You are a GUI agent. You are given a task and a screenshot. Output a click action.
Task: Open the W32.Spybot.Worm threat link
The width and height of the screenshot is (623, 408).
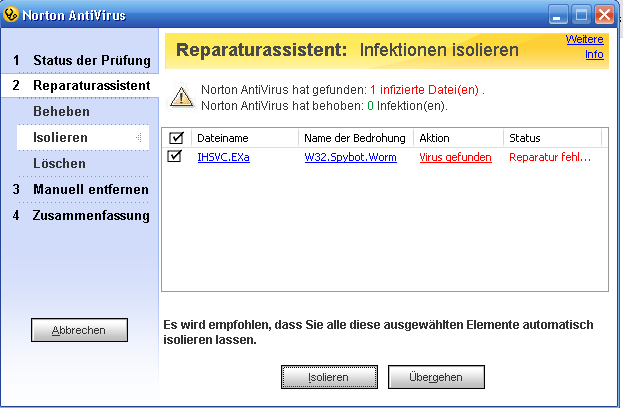pos(350,157)
